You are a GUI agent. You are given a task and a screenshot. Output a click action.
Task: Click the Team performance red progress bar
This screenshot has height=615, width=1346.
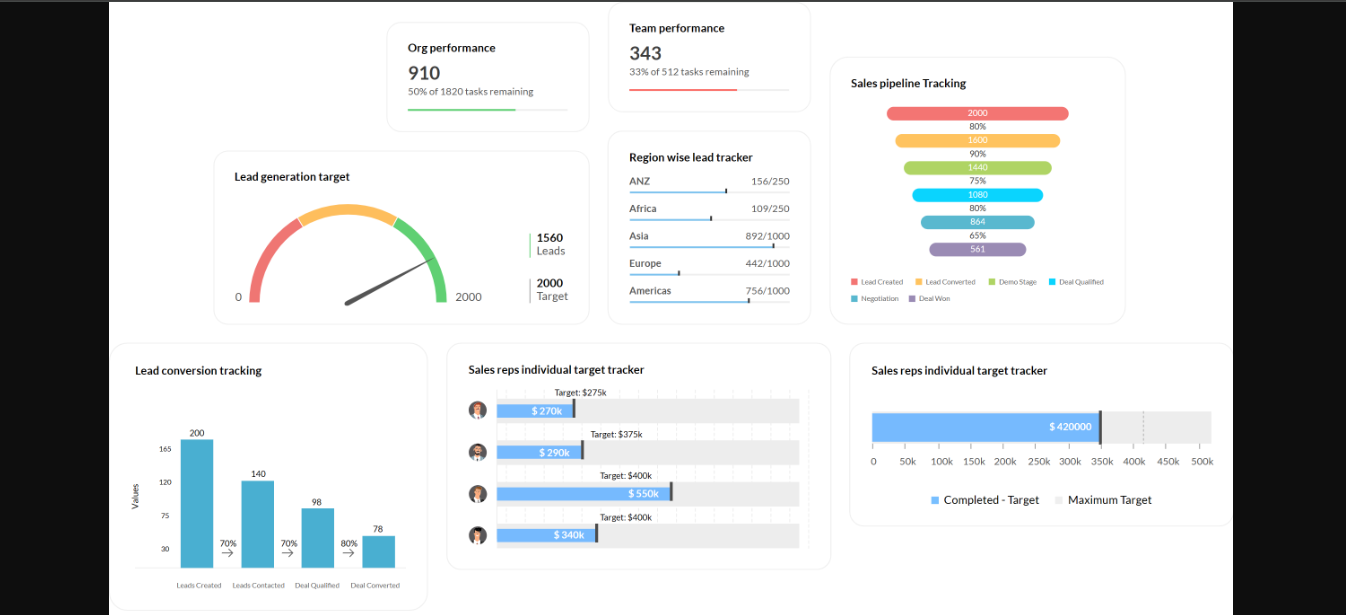click(683, 90)
